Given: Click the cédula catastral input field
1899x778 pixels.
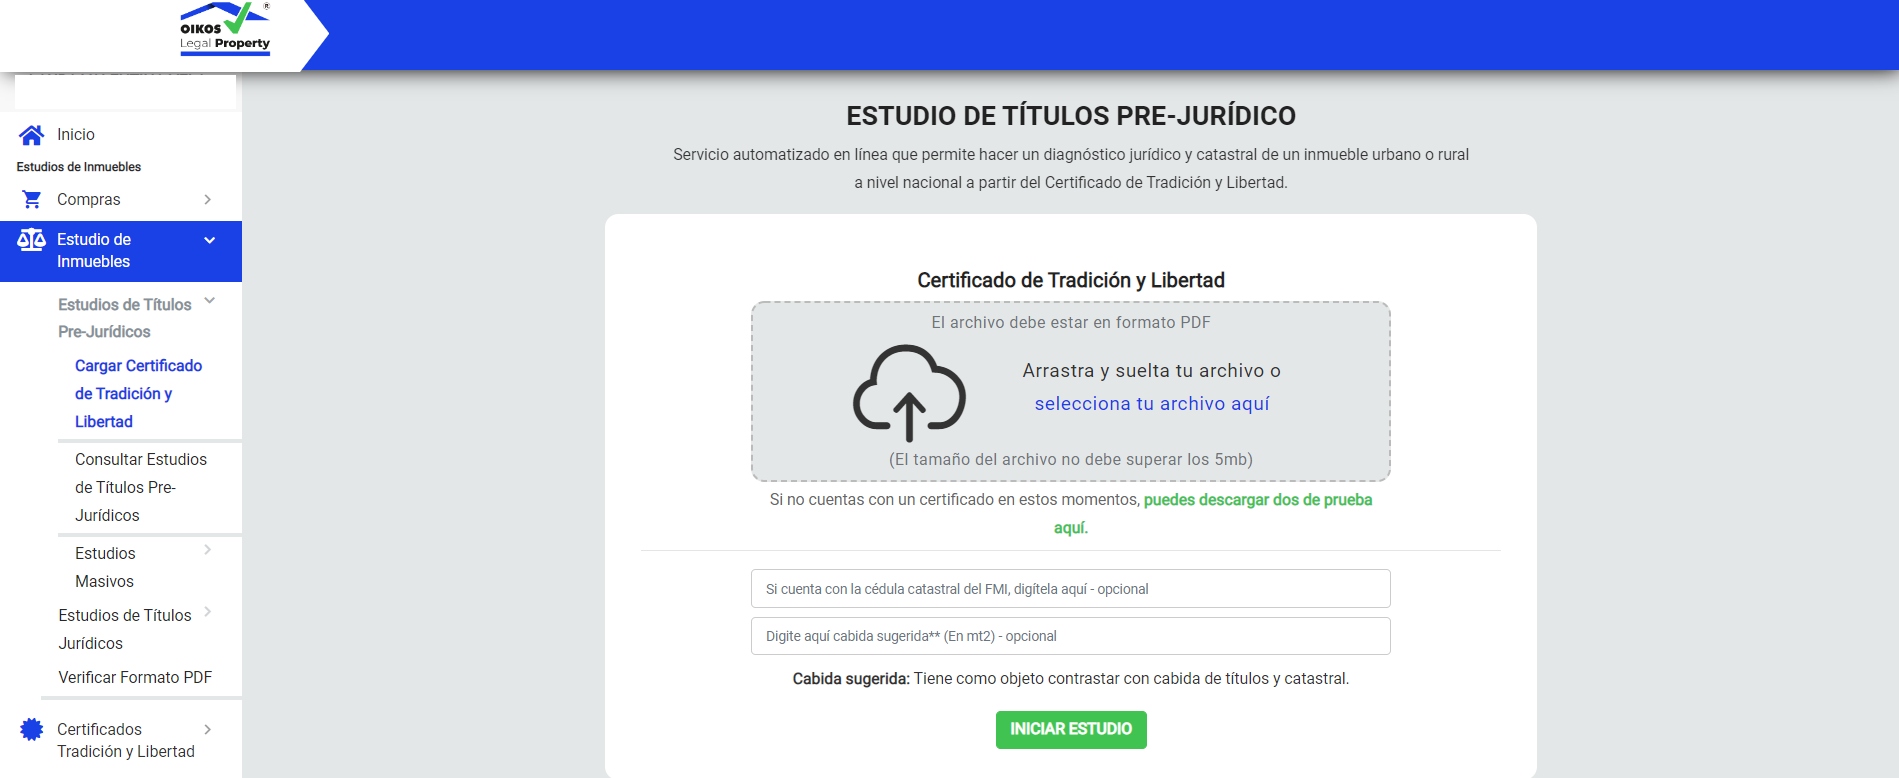Looking at the screenshot, I should pyautogui.click(x=1071, y=589).
